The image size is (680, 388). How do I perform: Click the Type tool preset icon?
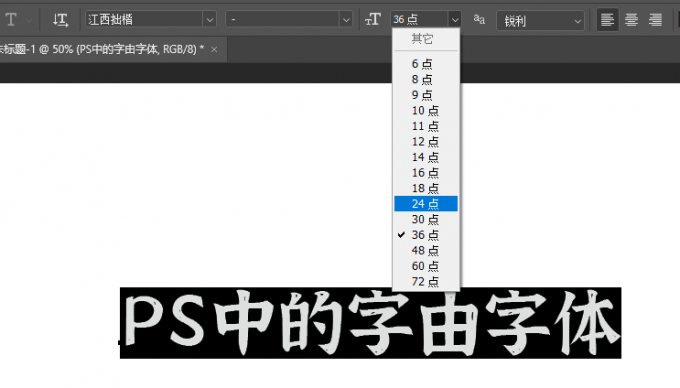[11, 20]
